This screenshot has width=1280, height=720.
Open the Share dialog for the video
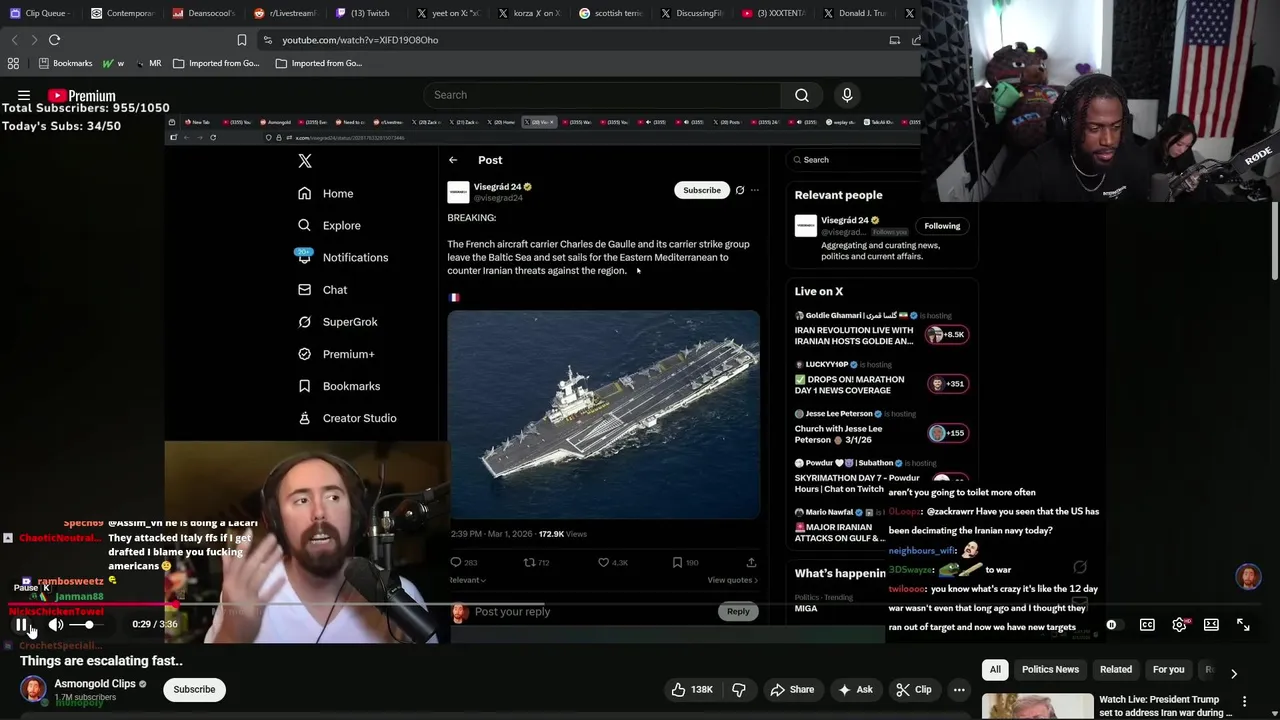(x=792, y=690)
